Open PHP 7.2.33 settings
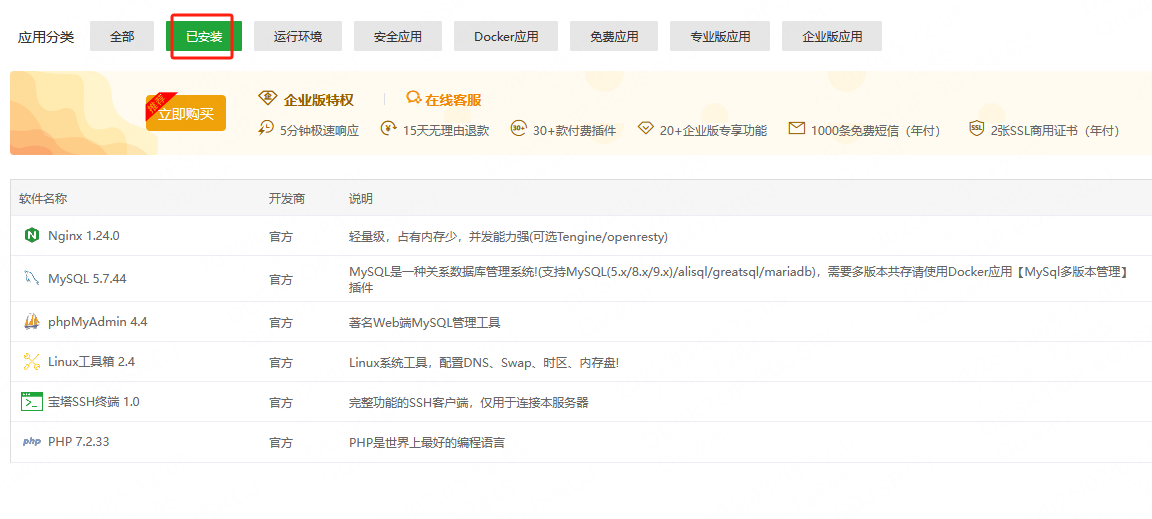 pos(79,442)
